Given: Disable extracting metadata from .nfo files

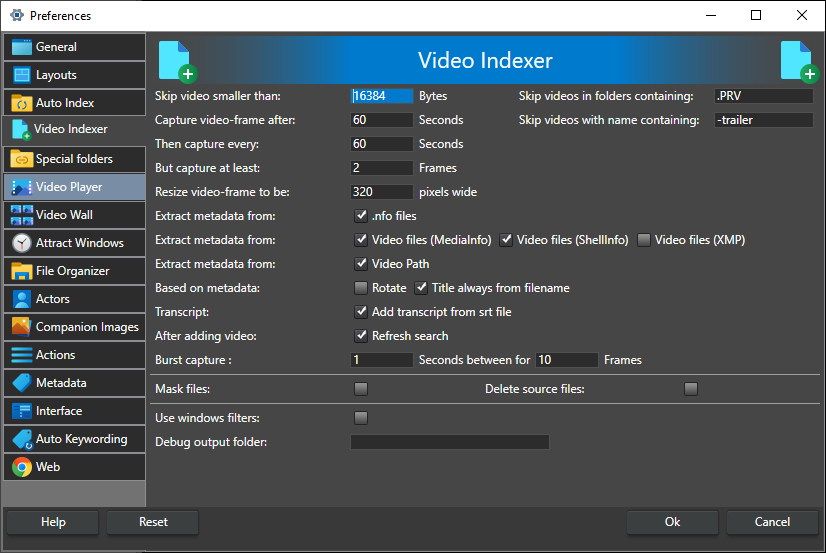Looking at the screenshot, I should coord(361,216).
